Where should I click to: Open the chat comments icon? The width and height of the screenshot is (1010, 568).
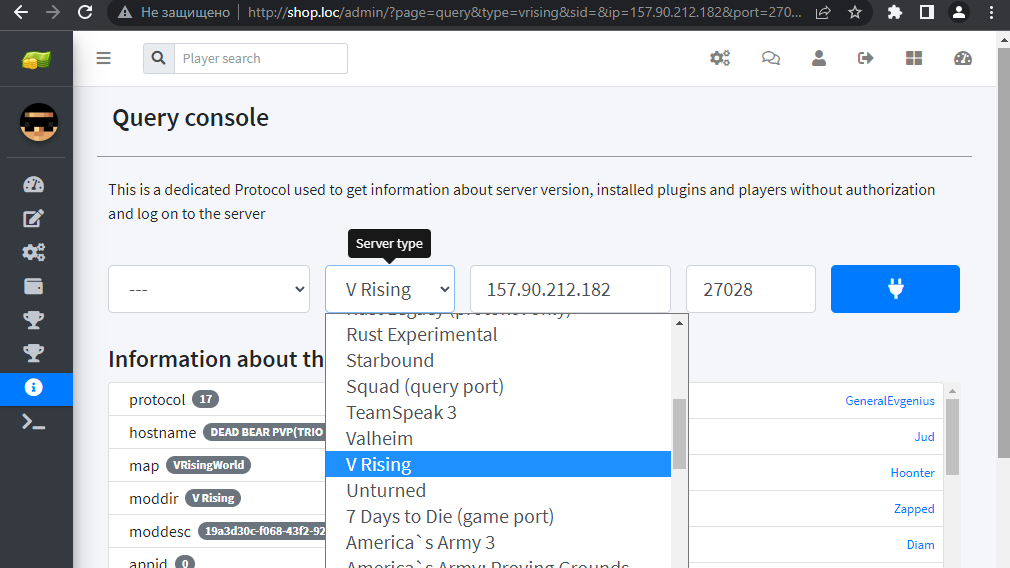770,58
